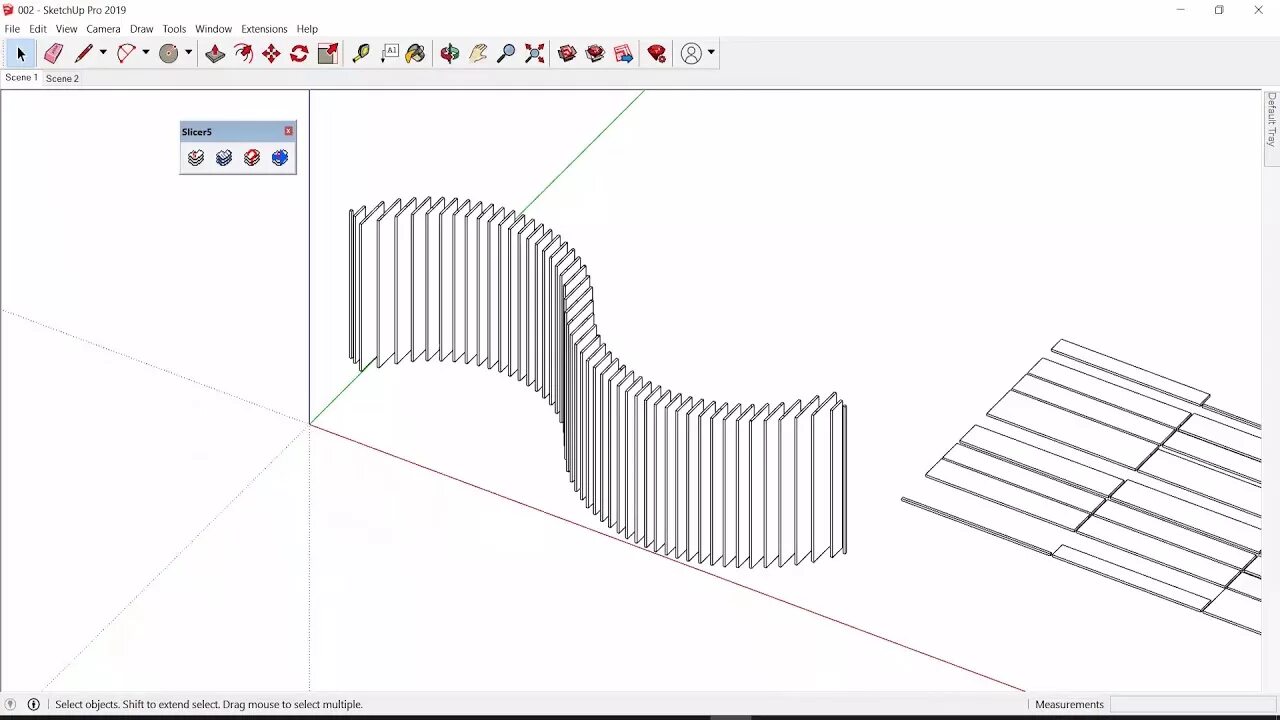This screenshot has width=1280, height=720.
Task: Select the Text label tool
Action: coord(389,54)
